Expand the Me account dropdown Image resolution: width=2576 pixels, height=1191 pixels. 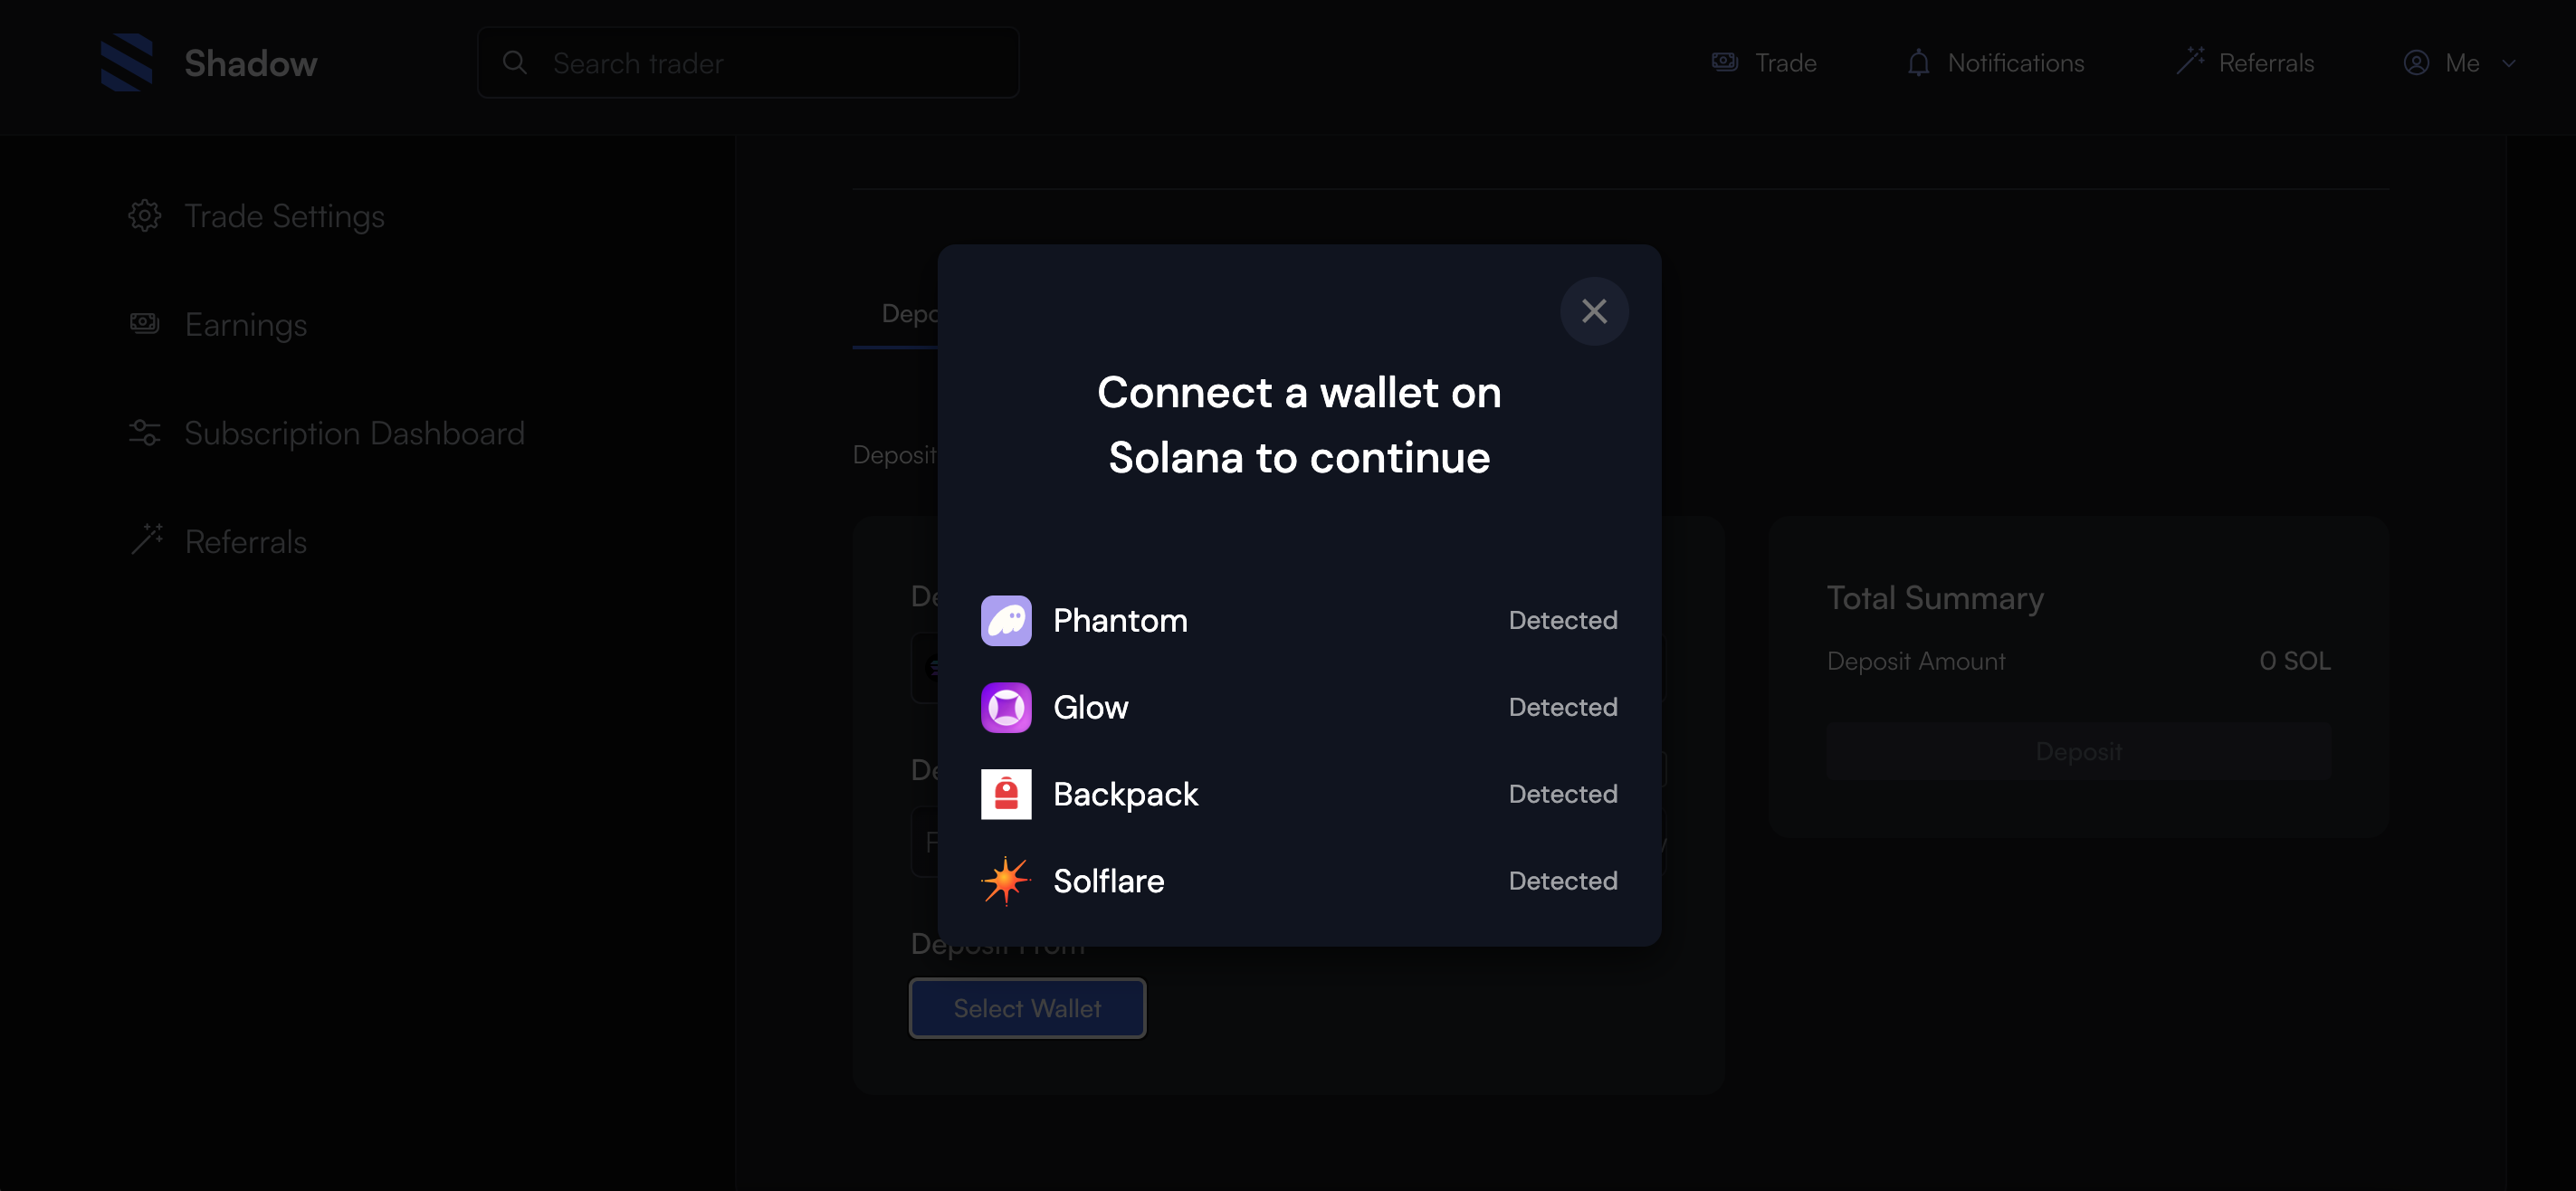[x=2508, y=63]
